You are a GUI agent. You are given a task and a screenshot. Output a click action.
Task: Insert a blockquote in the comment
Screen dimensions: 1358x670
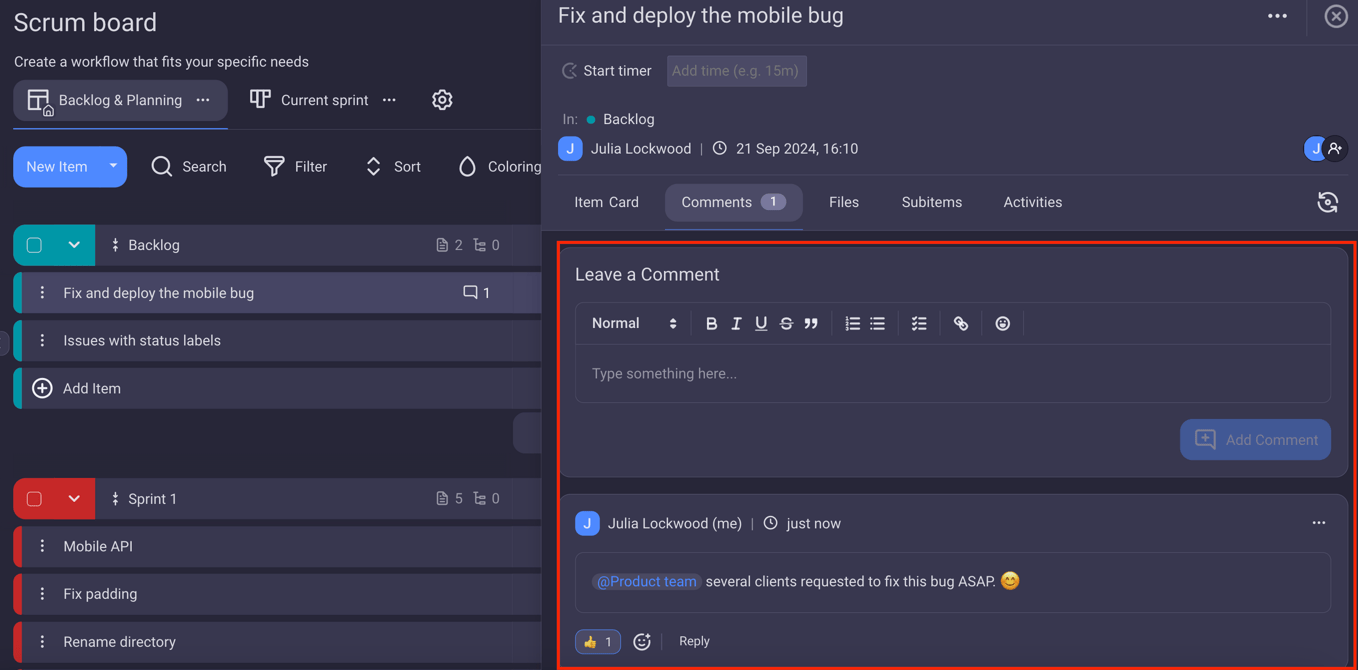pyautogui.click(x=811, y=323)
